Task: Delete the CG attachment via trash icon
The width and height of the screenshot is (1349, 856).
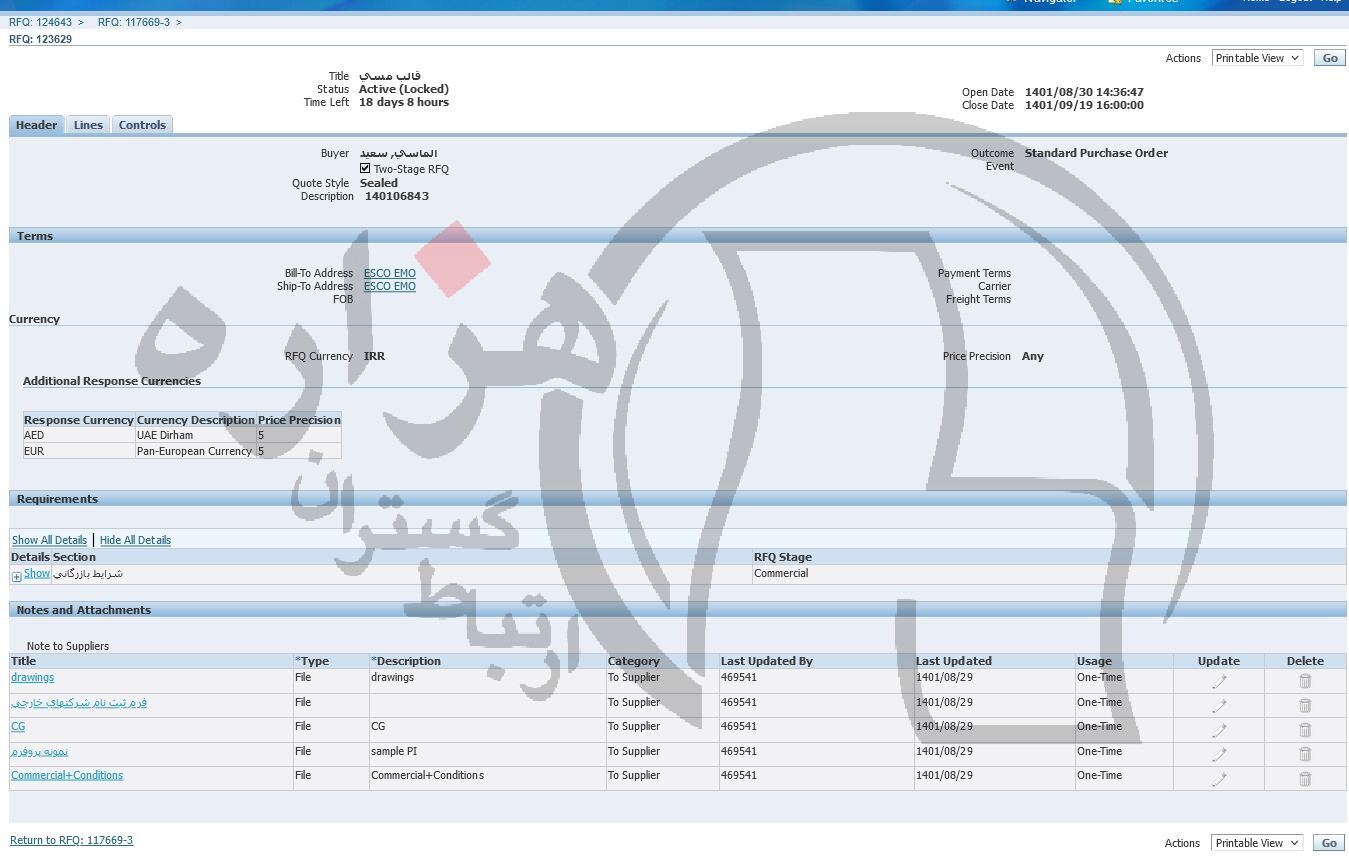Action: tap(1304, 730)
